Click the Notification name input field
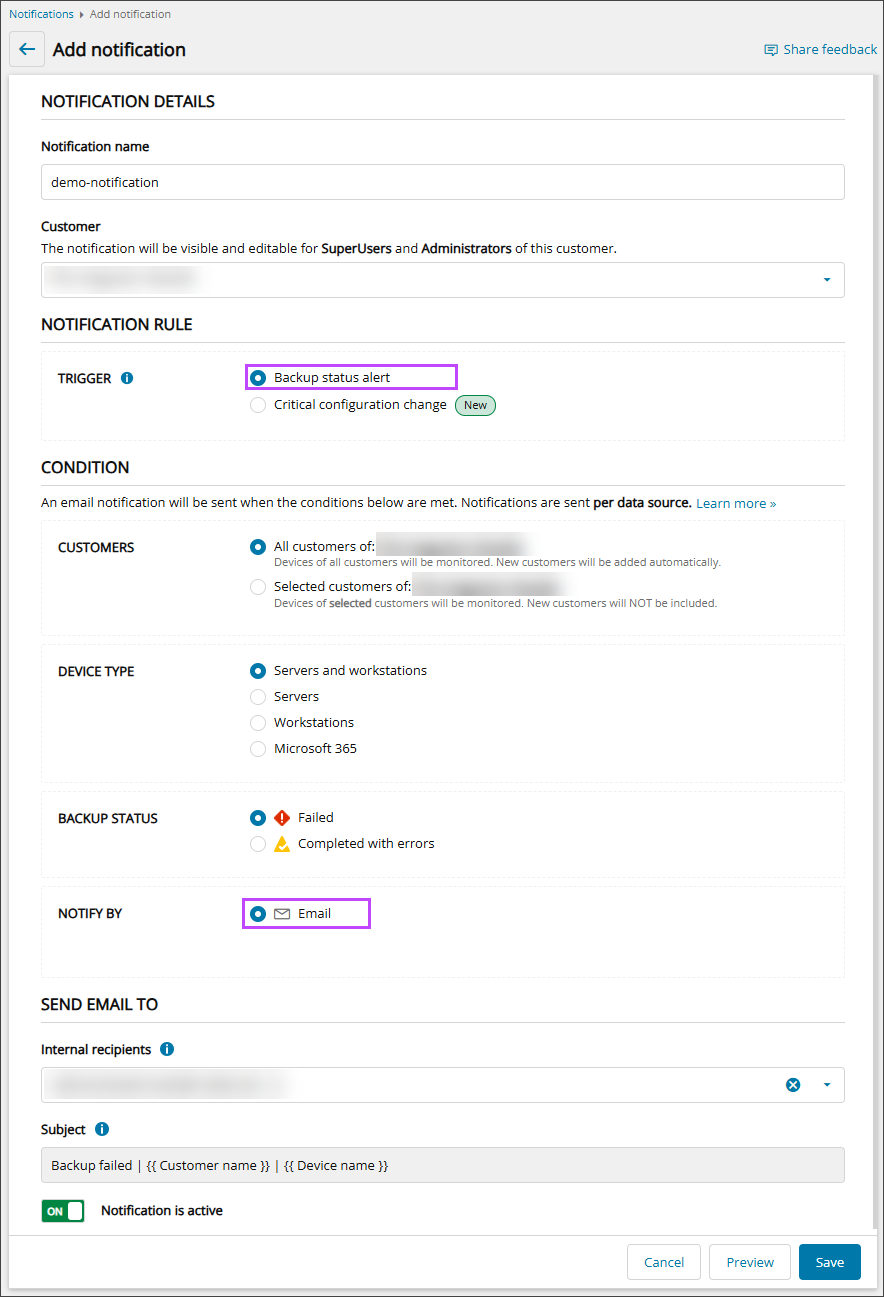The height and width of the screenshot is (1297, 884). (x=442, y=182)
